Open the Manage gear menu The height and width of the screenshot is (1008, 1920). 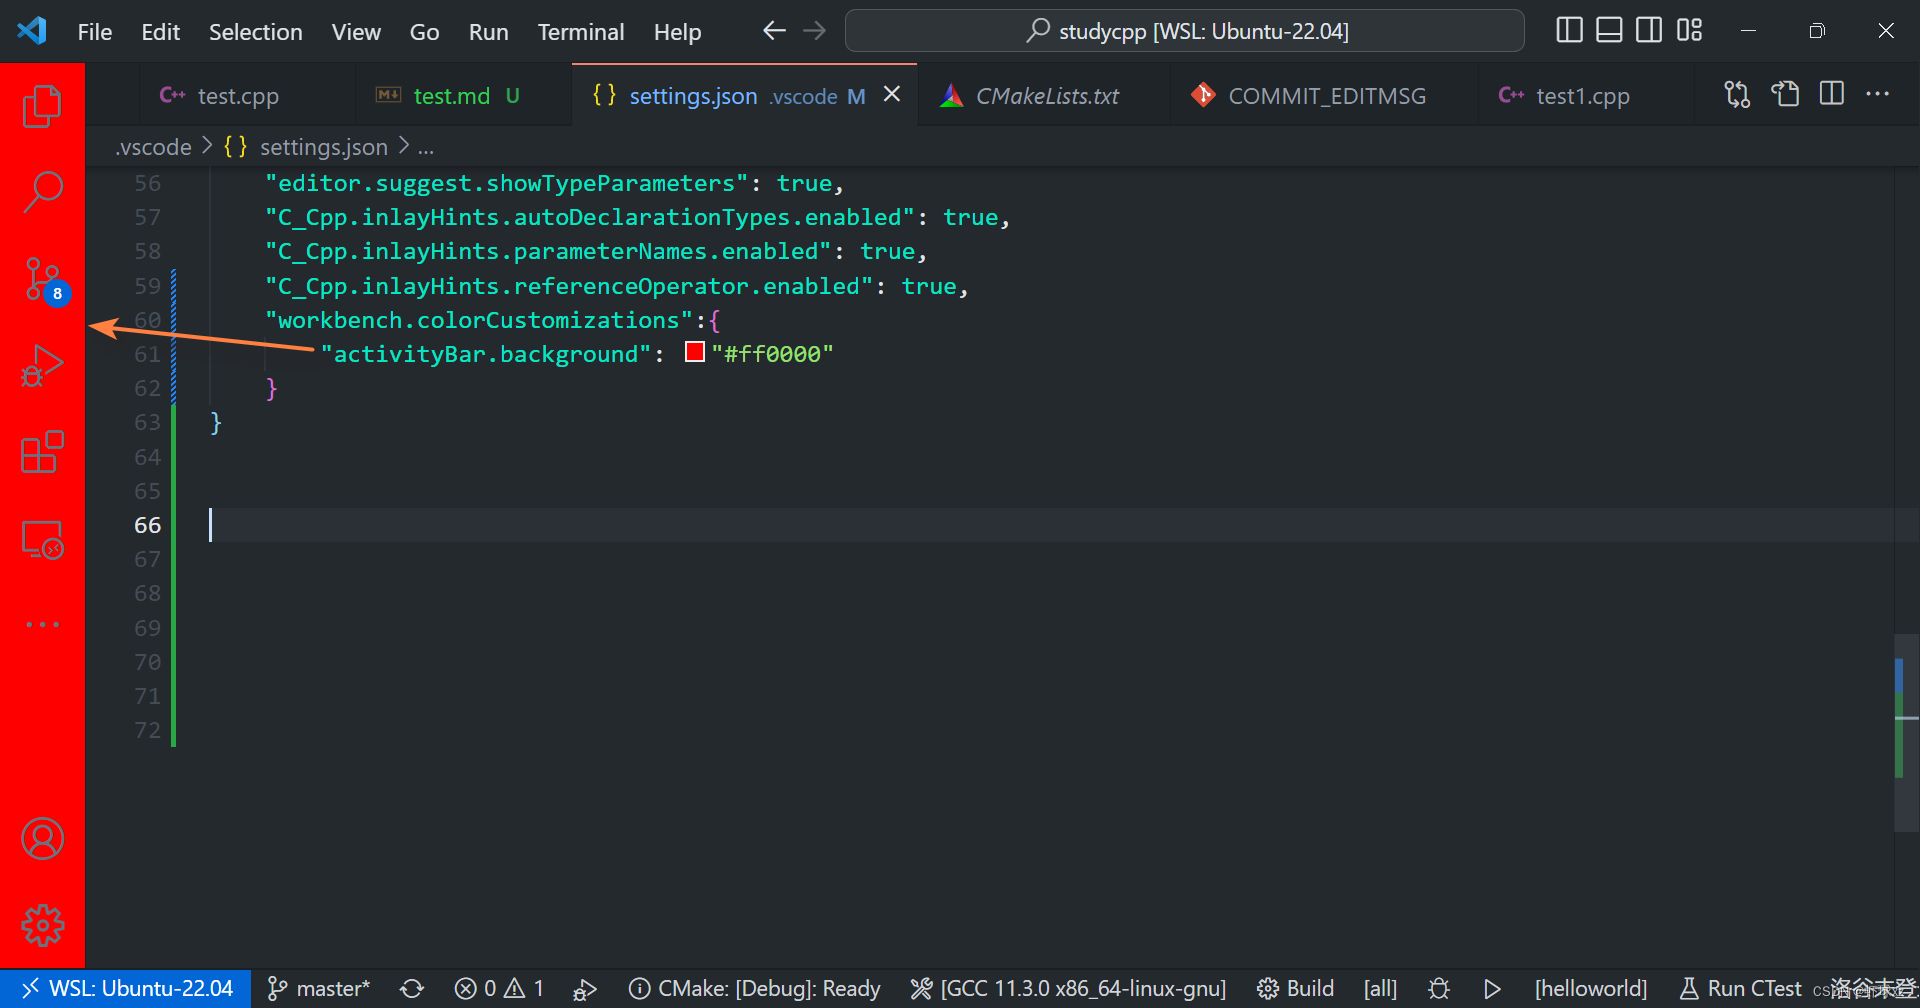click(x=42, y=925)
